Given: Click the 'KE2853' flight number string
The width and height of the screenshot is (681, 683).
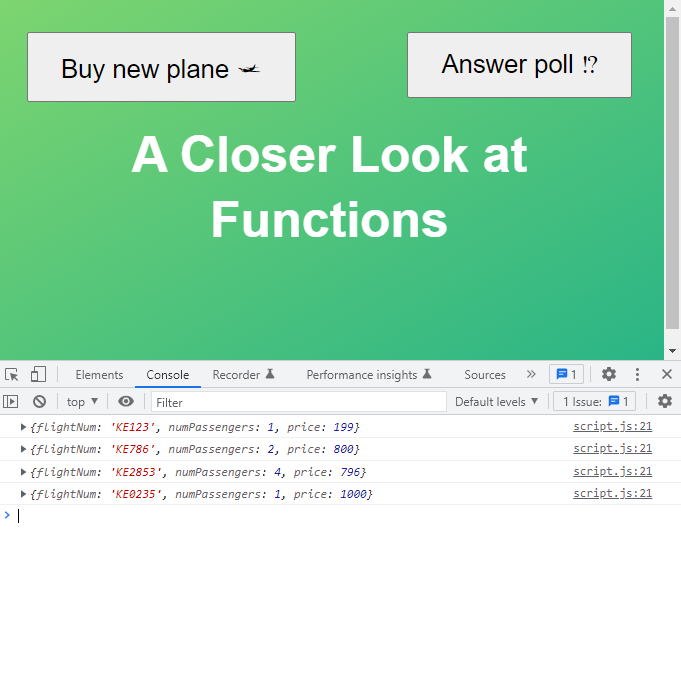Looking at the screenshot, I should tap(136, 472).
